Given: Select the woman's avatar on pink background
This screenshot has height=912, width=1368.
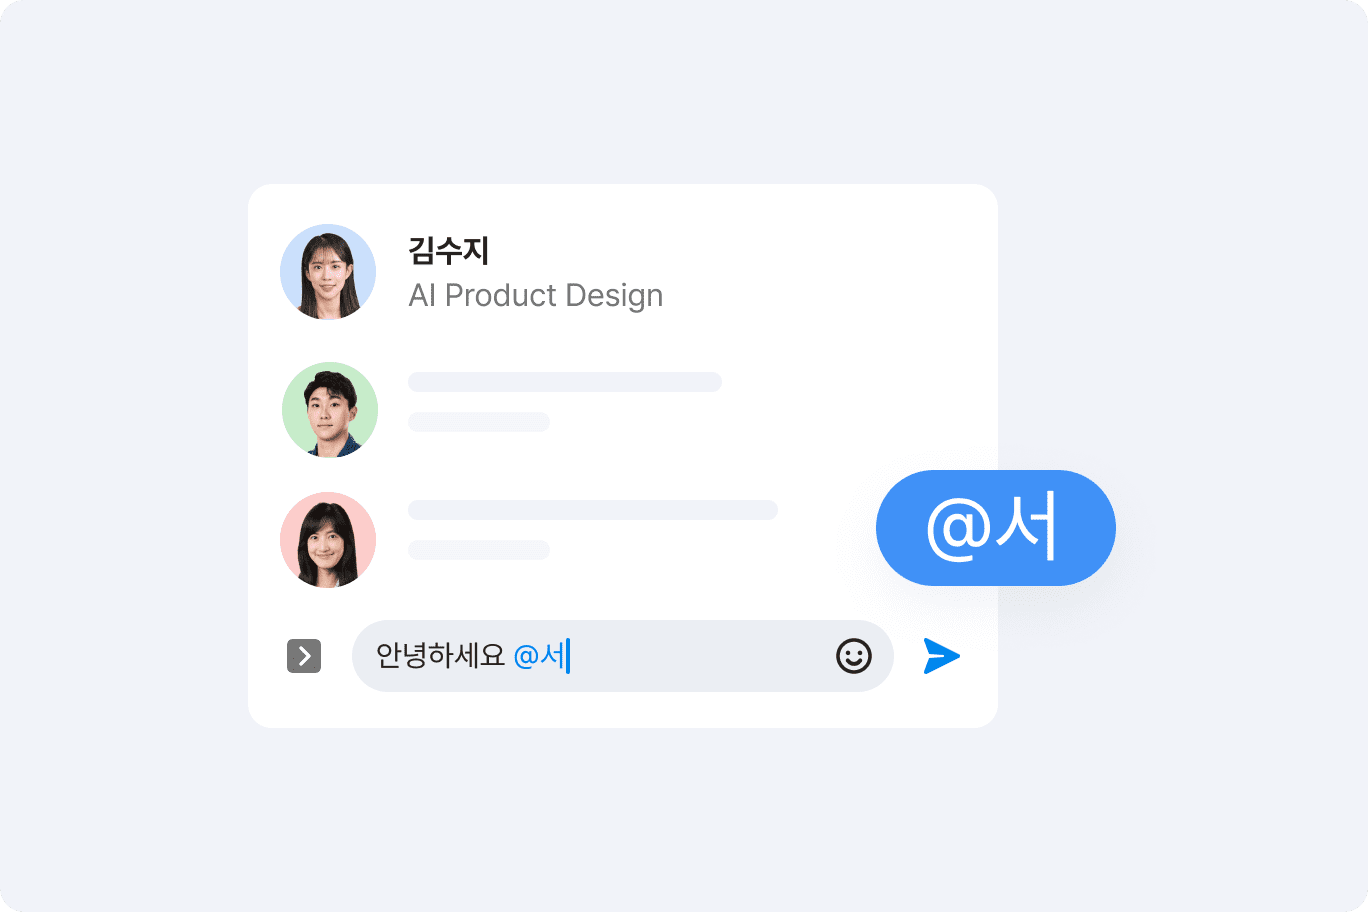Looking at the screenshot, I should pyautogui.click(x=328, y=540).
